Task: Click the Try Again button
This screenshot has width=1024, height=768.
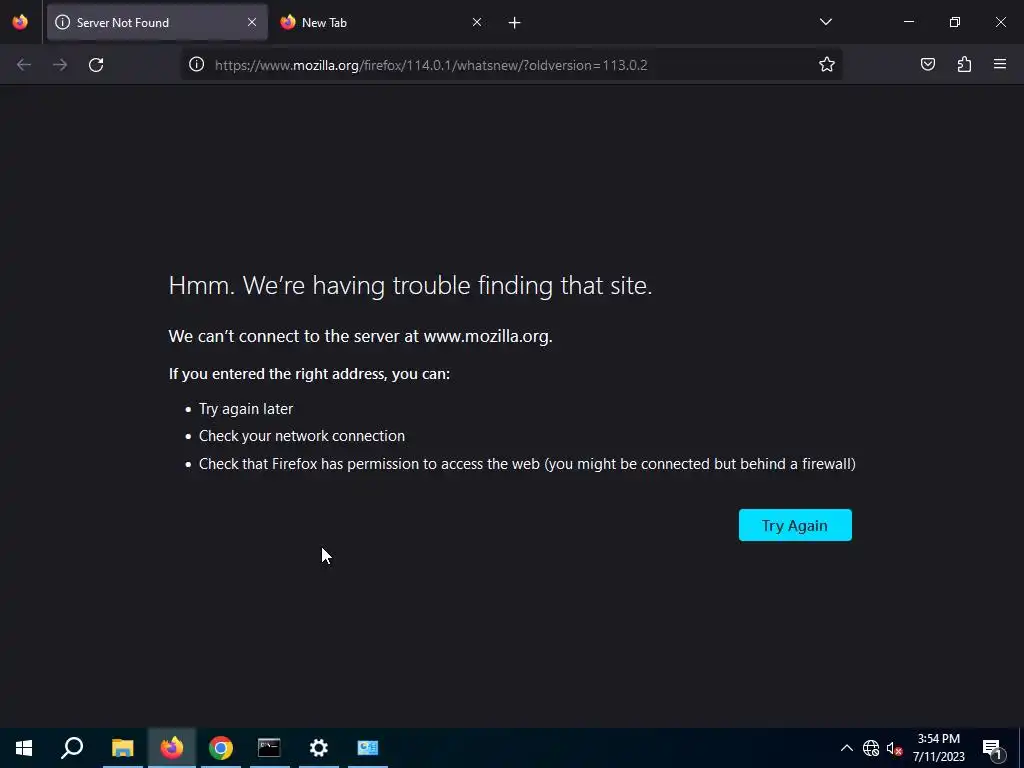Action: pyautogui.click(x=795, y=525)
